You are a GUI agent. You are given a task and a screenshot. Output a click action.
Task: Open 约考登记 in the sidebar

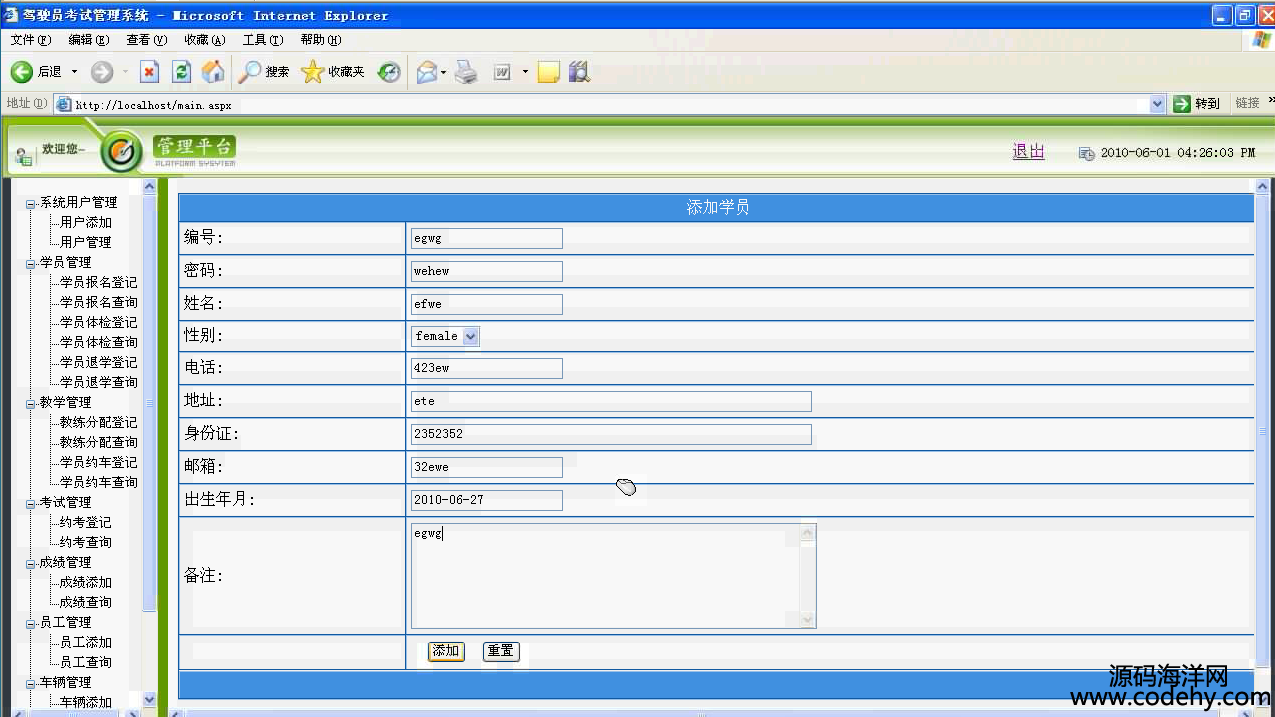tap(86, 522)
